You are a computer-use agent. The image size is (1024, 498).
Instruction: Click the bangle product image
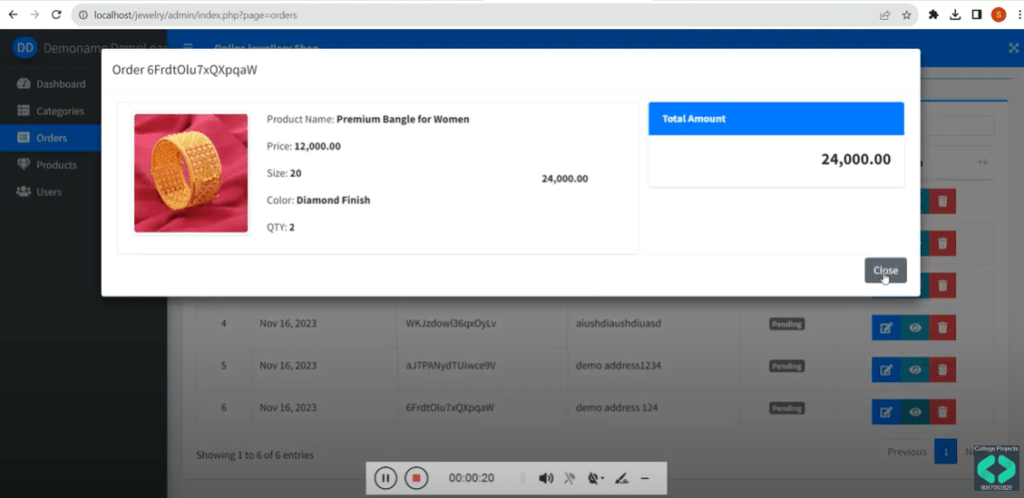pyautogui.click(x=191, y=173)
